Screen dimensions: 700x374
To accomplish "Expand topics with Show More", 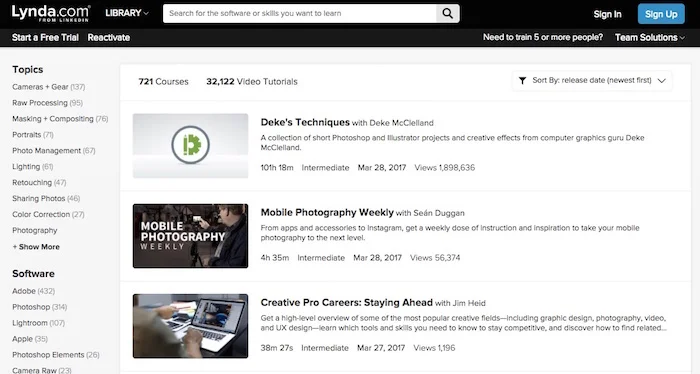I will coord(36,247).
